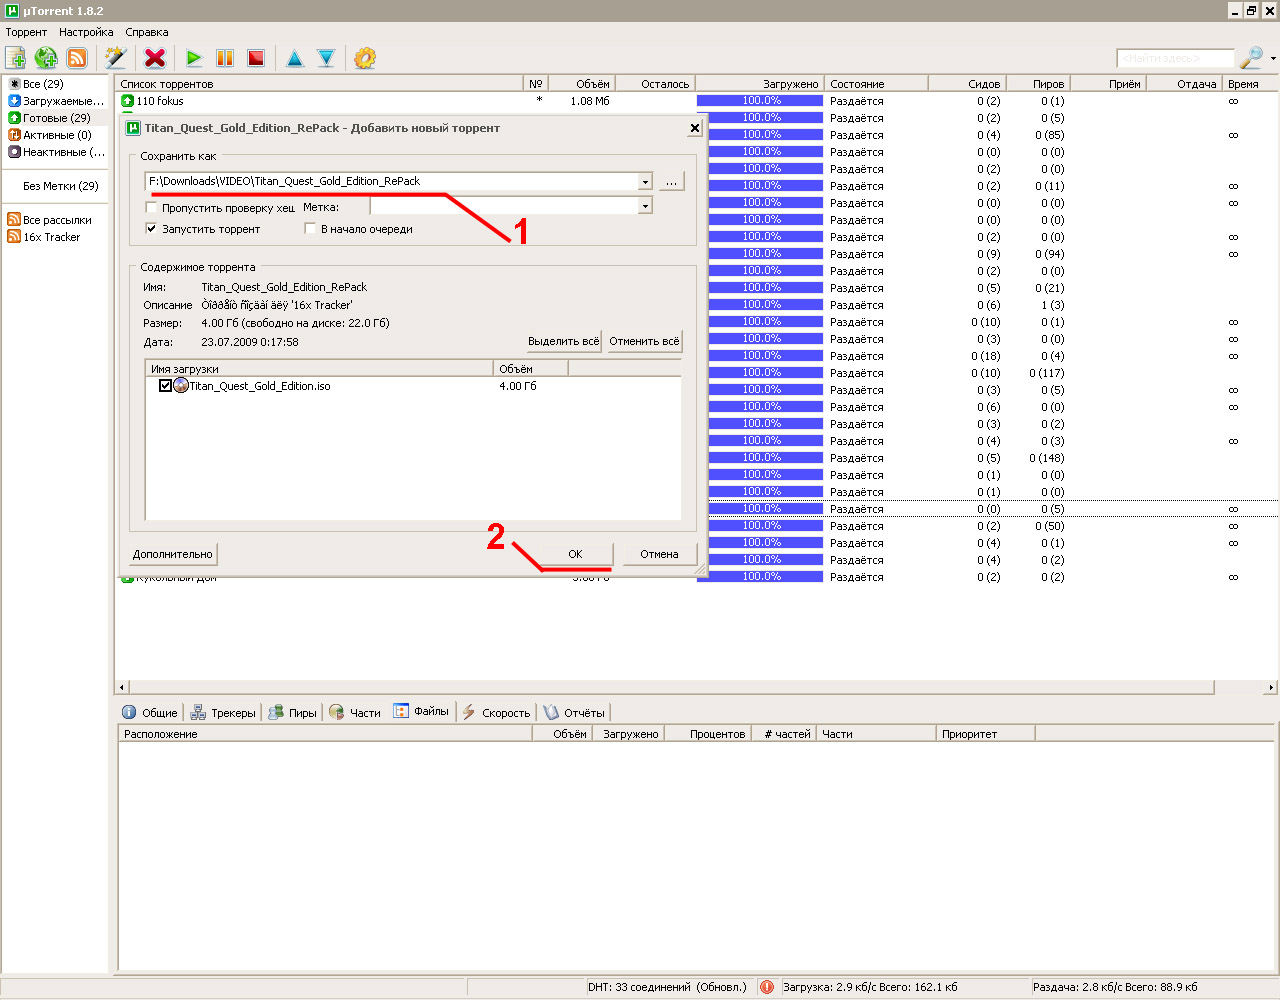Open the RSS feed toolbar icon
The image size is (1280, 1000).
click(x=77, y=58)
